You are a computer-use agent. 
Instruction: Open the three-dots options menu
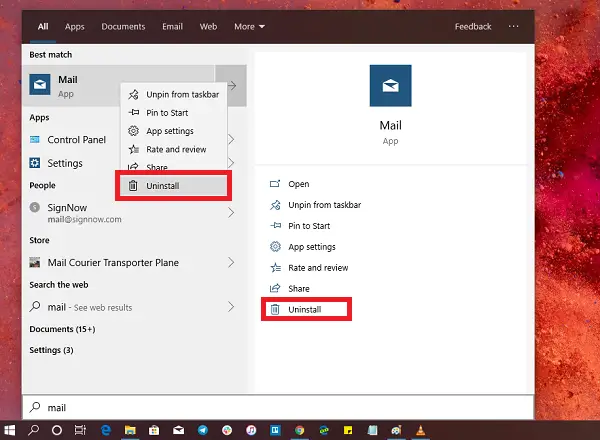coord(514,26)
